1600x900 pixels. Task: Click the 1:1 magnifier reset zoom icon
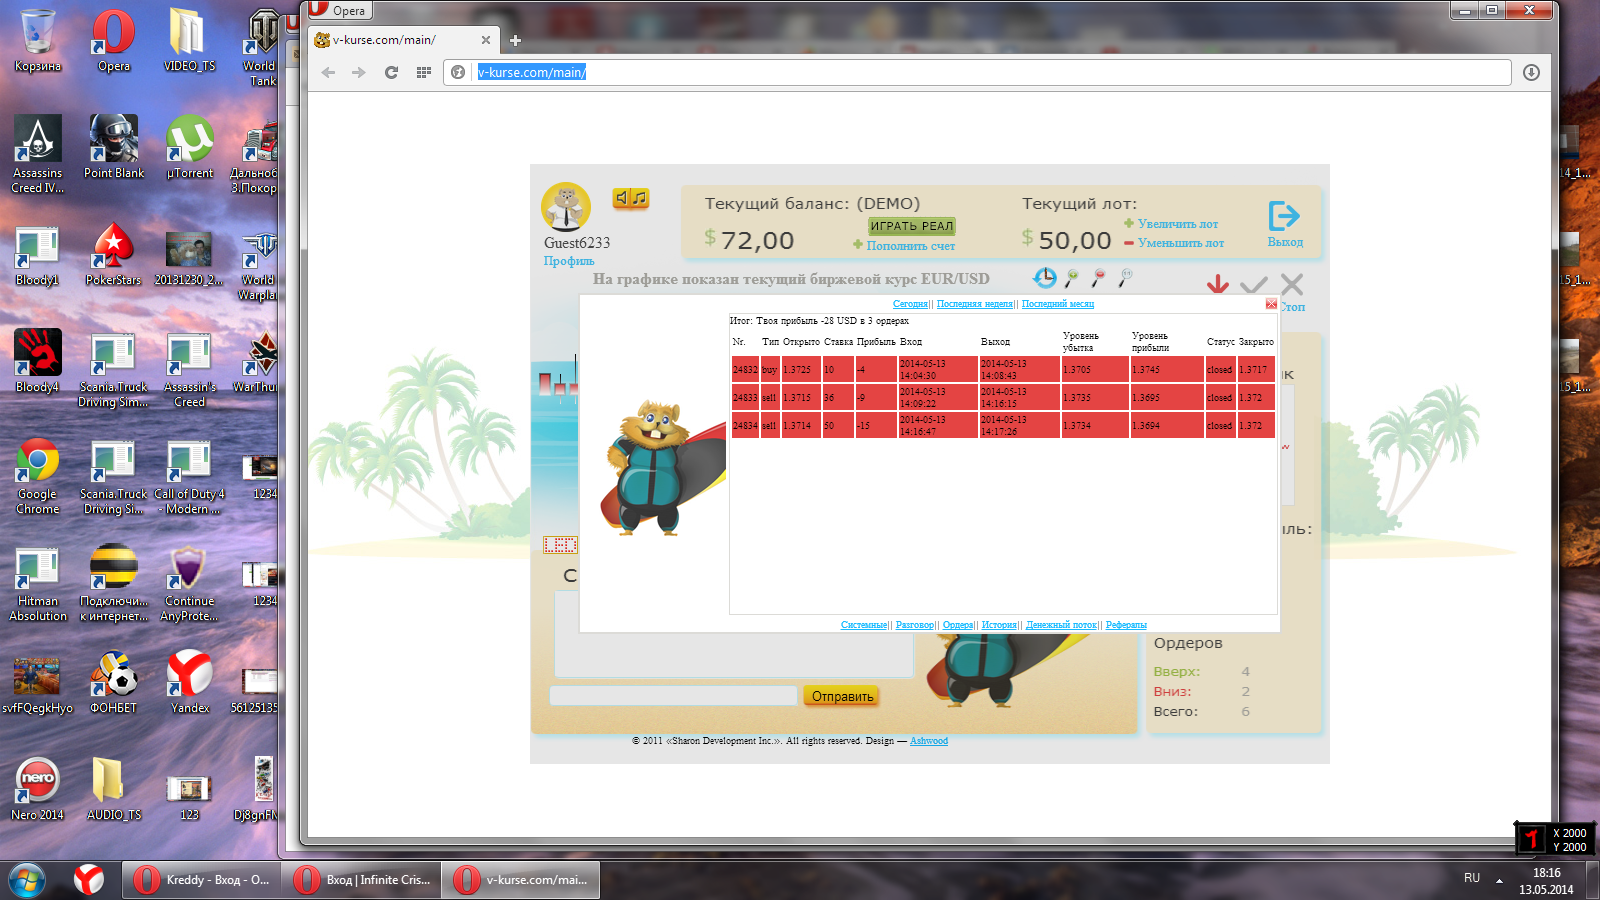pyautogui.click(x=1126, y=277)
